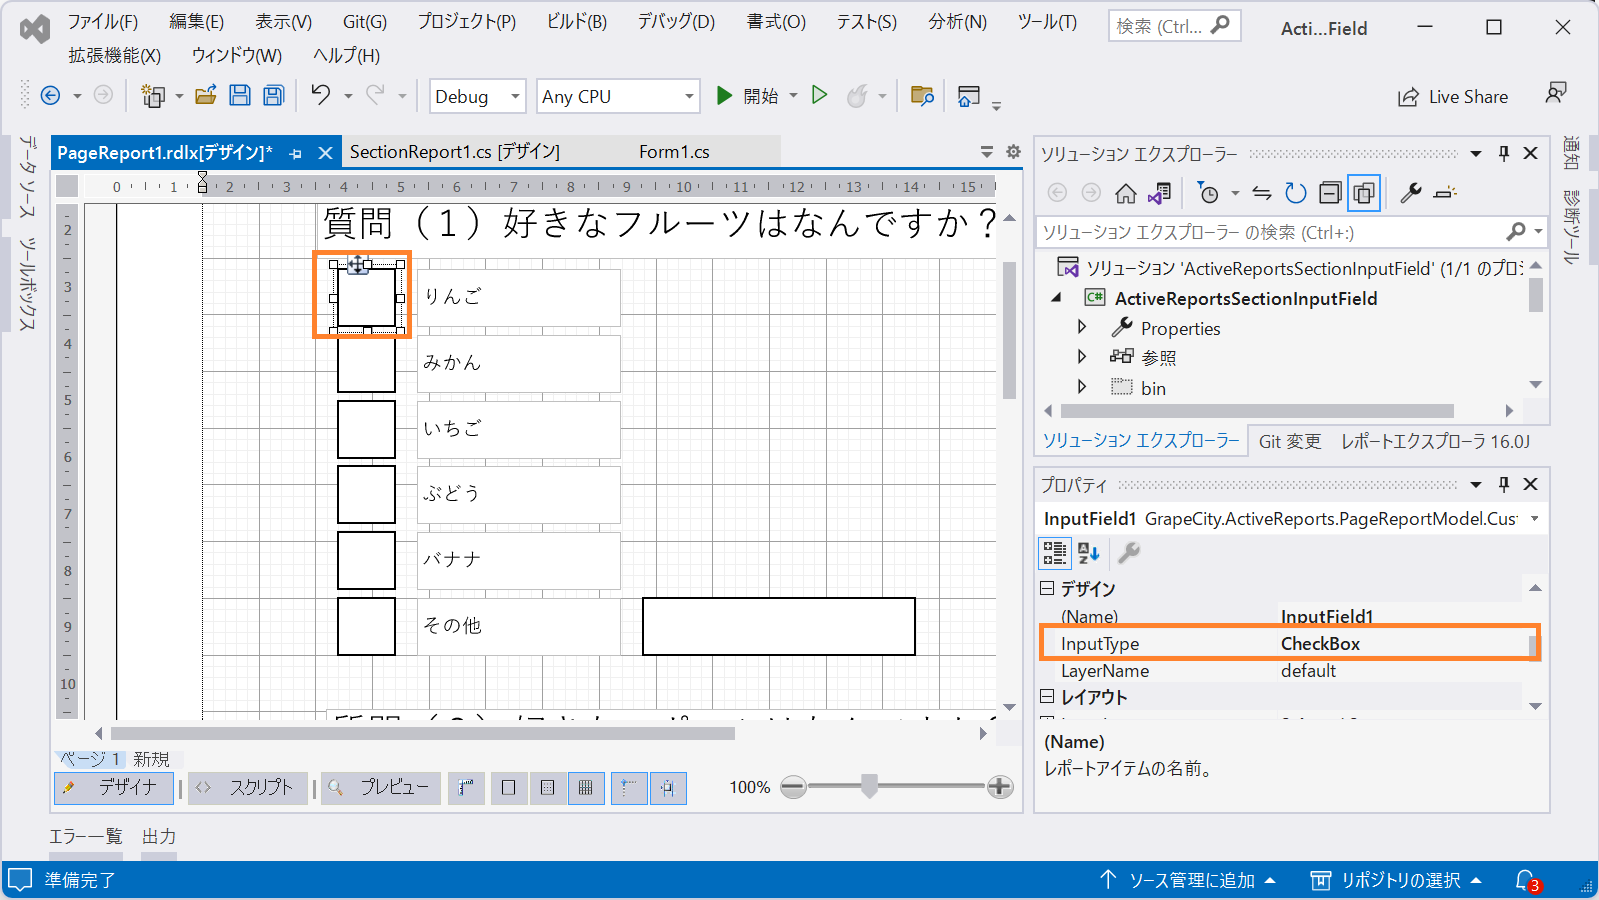Image resolution: width=1599 pixels, height=900 pixels.
Task: Expand the Properties node in Solution Explorer
Action: coord(1082,327)
